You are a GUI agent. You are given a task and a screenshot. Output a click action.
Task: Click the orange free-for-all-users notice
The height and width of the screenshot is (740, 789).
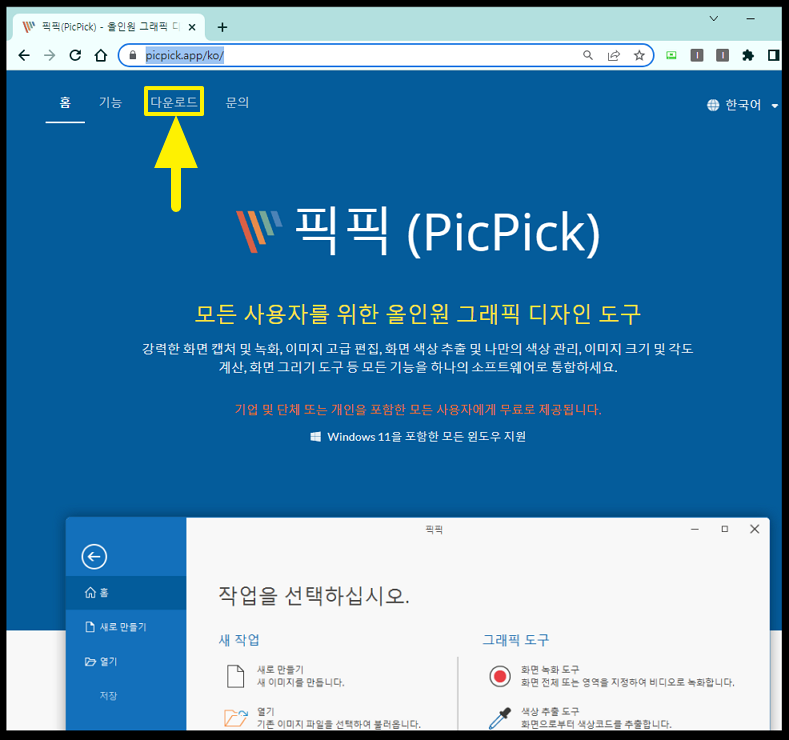click(418, 409)
